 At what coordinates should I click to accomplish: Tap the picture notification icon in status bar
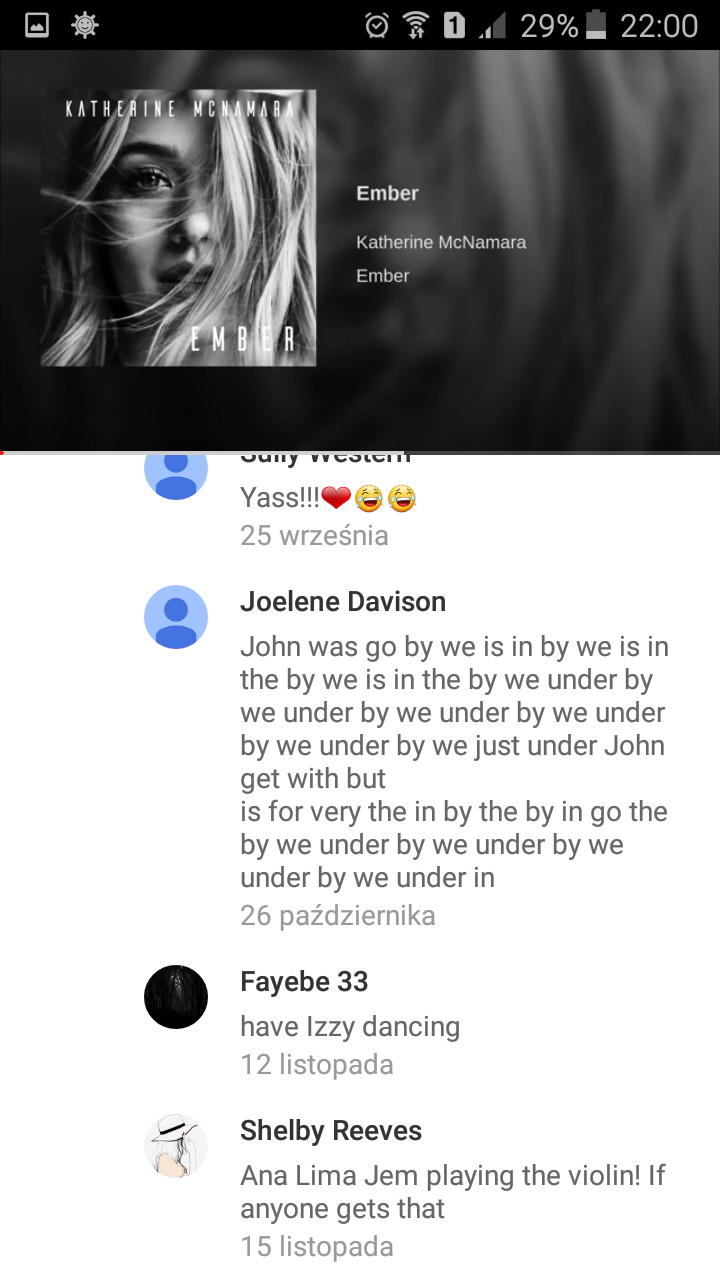coord(37,25)
